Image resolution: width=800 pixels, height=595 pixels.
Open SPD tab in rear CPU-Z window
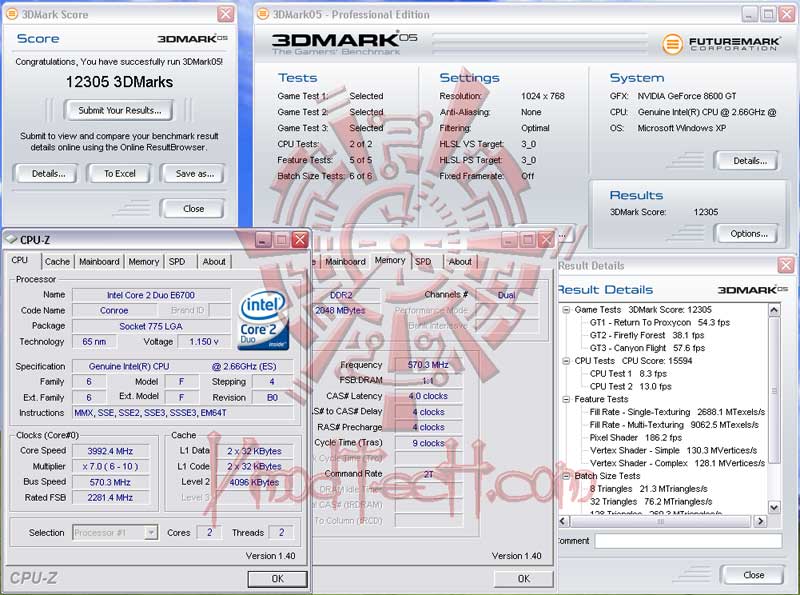pyautogui.click(x=423, y=261)
